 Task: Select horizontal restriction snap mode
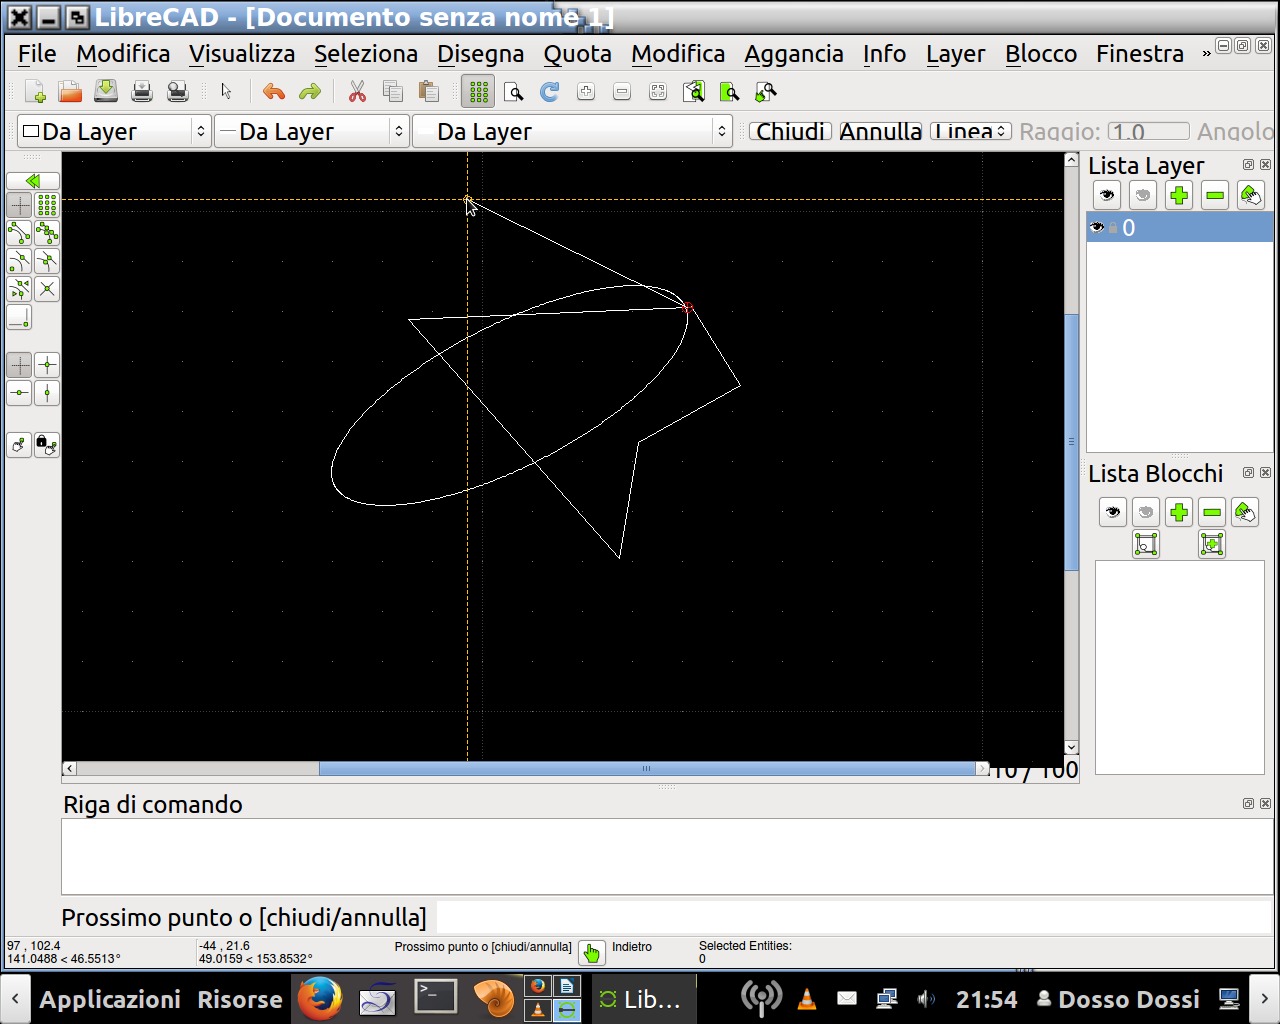pyautogui.click(x=19, y=393)
